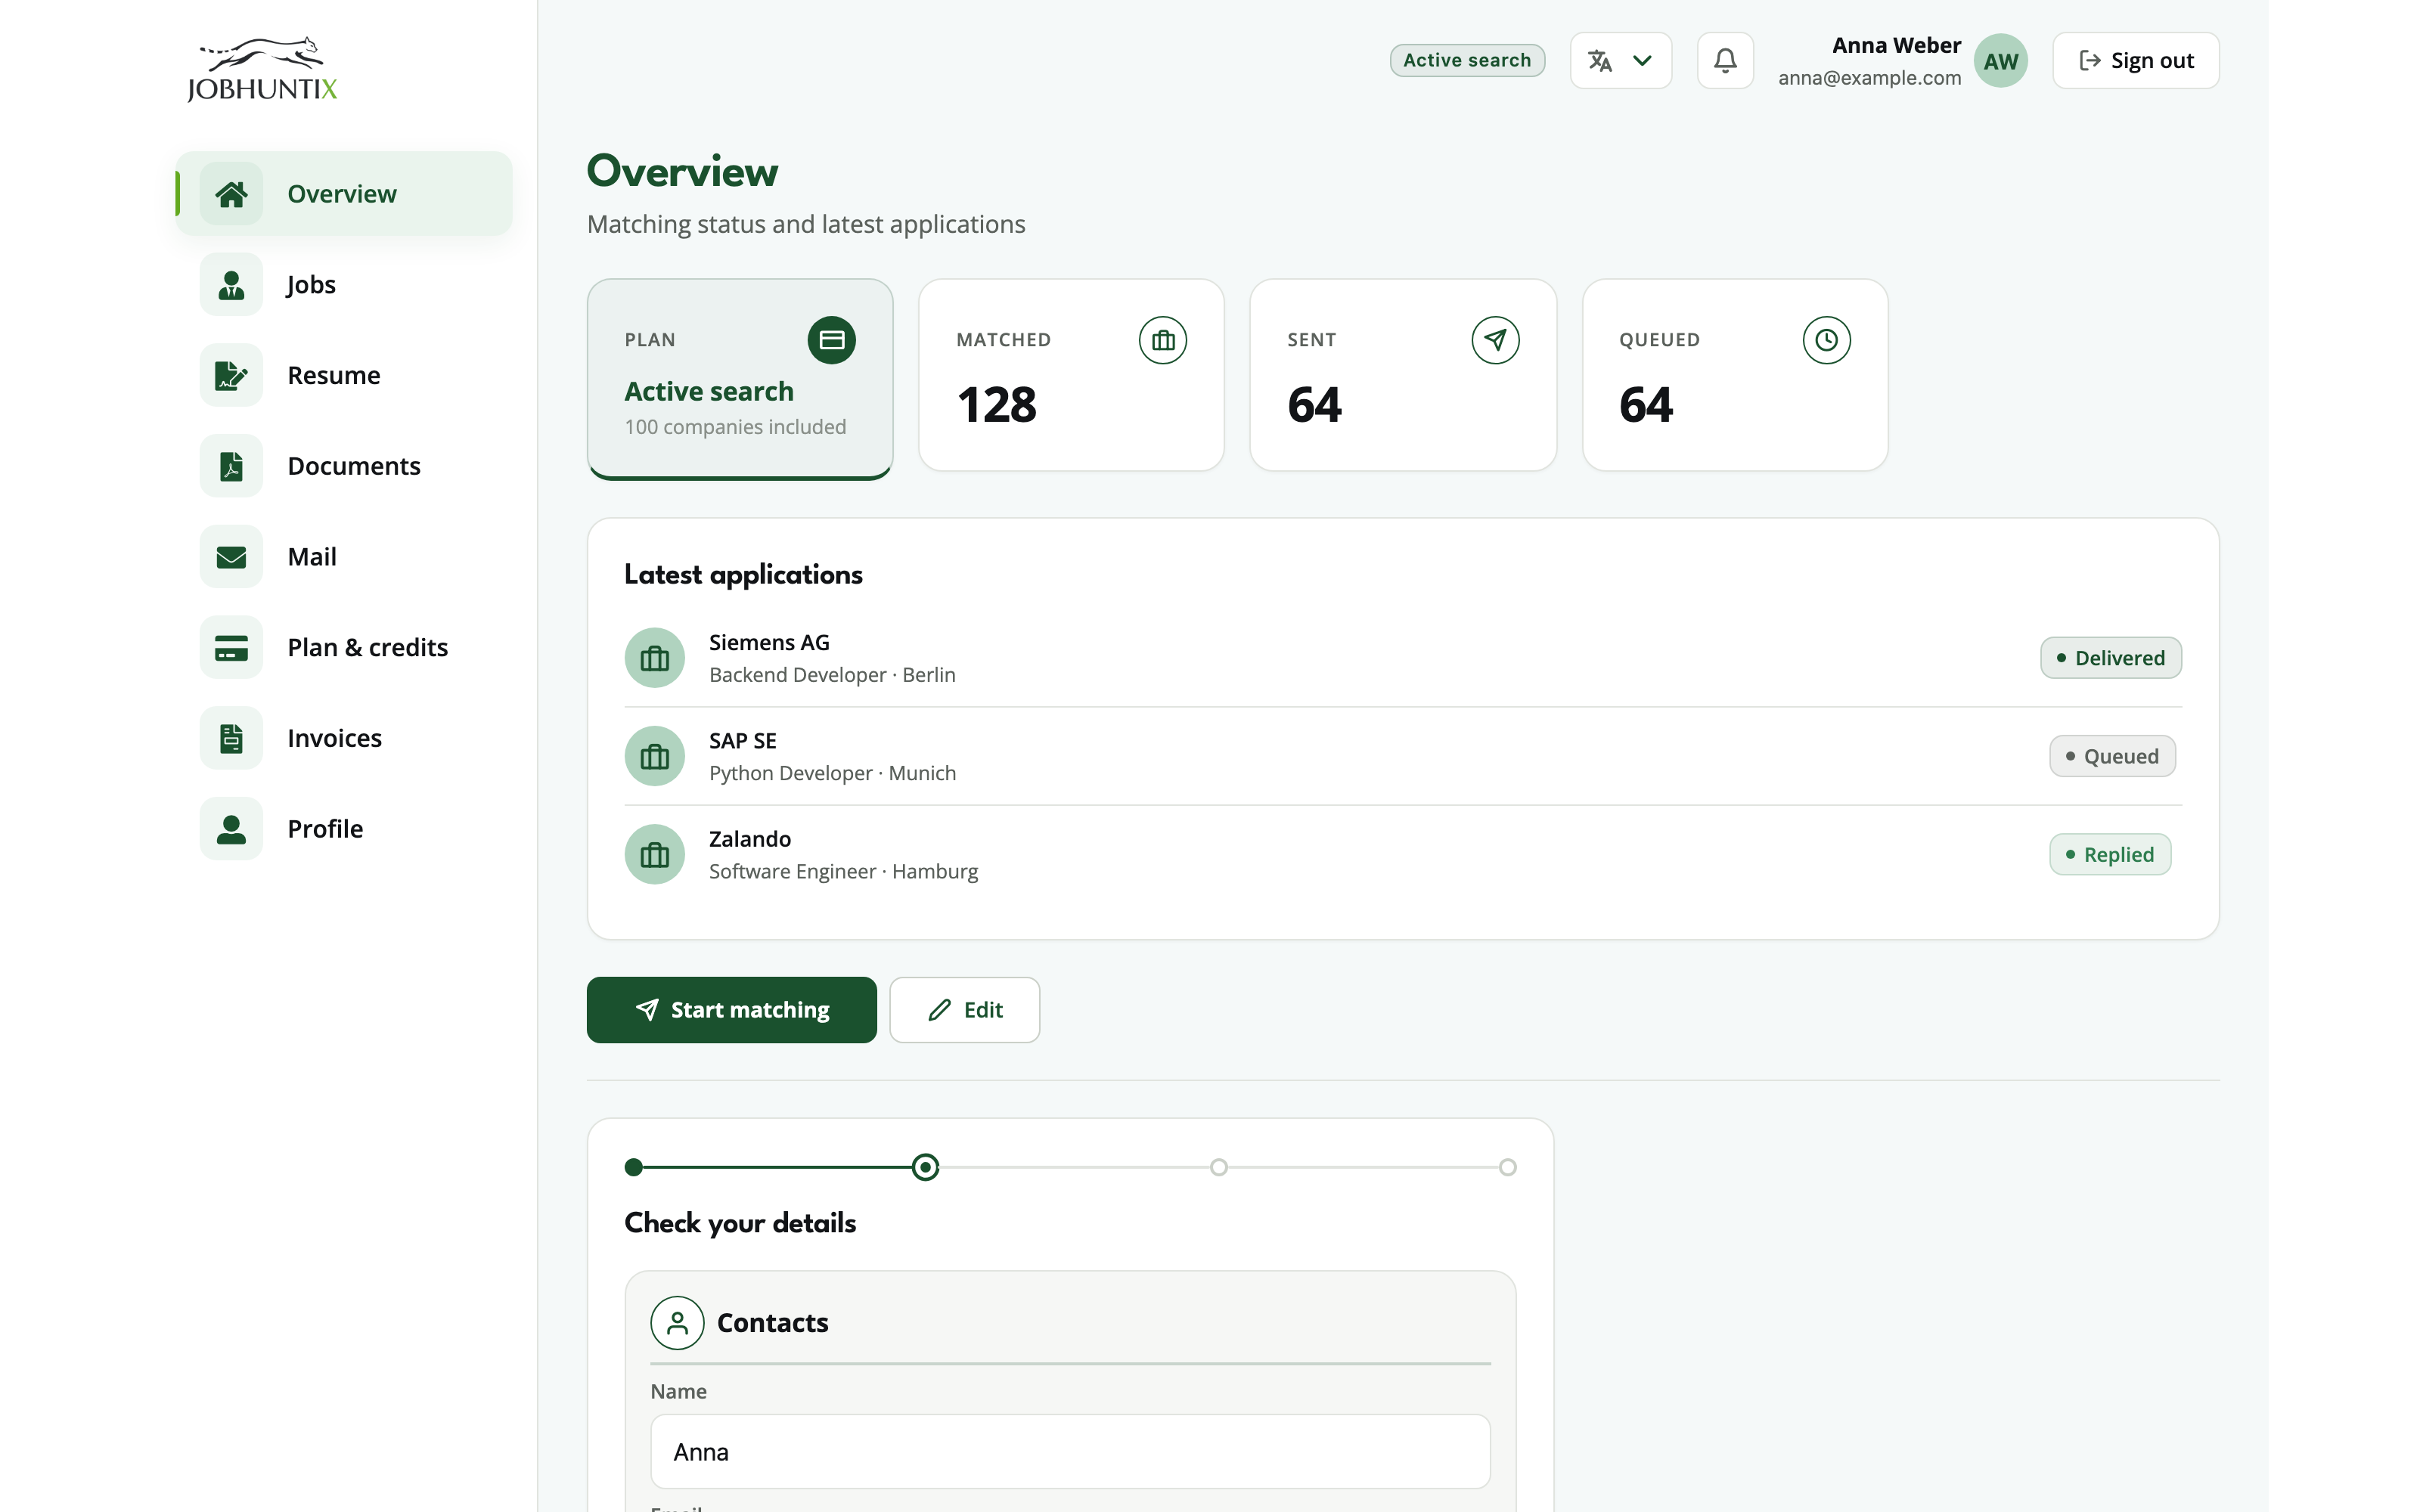Click the Matched count 128
This screenshot has height=1512, width=2420.
(x=996, y=405)
